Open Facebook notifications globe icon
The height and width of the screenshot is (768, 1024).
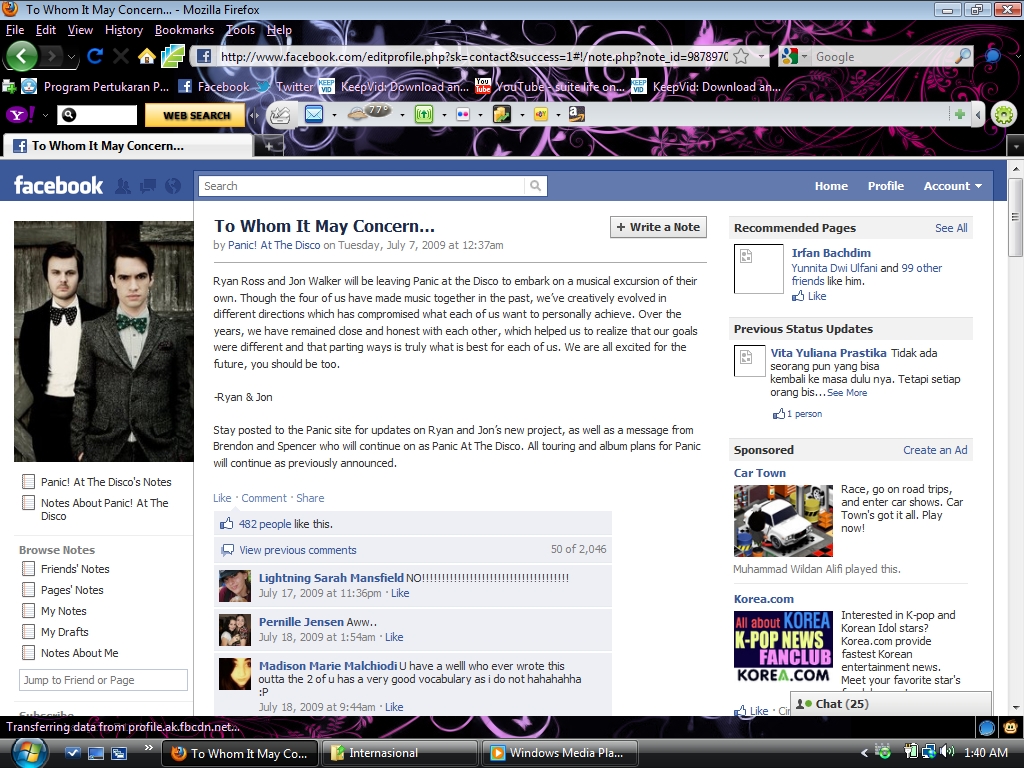click(x=173, y=187)
